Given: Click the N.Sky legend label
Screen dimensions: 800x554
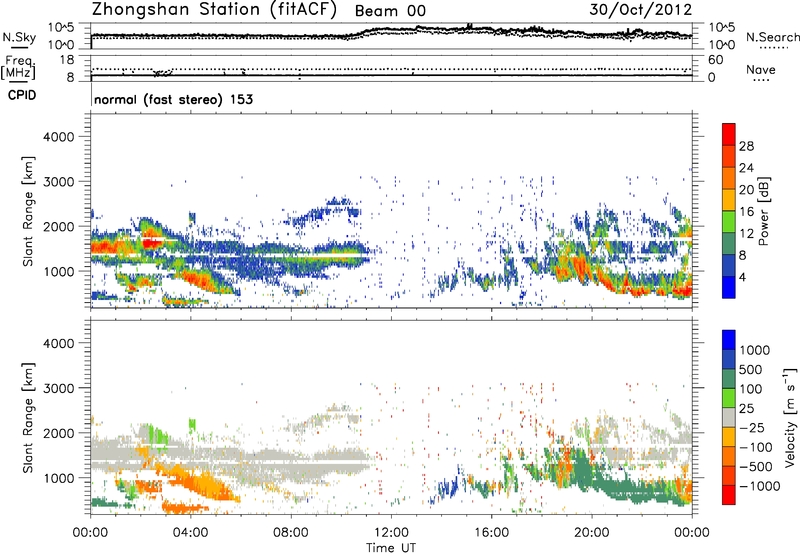Looking at the screenshot, I should tap(19, 37).
